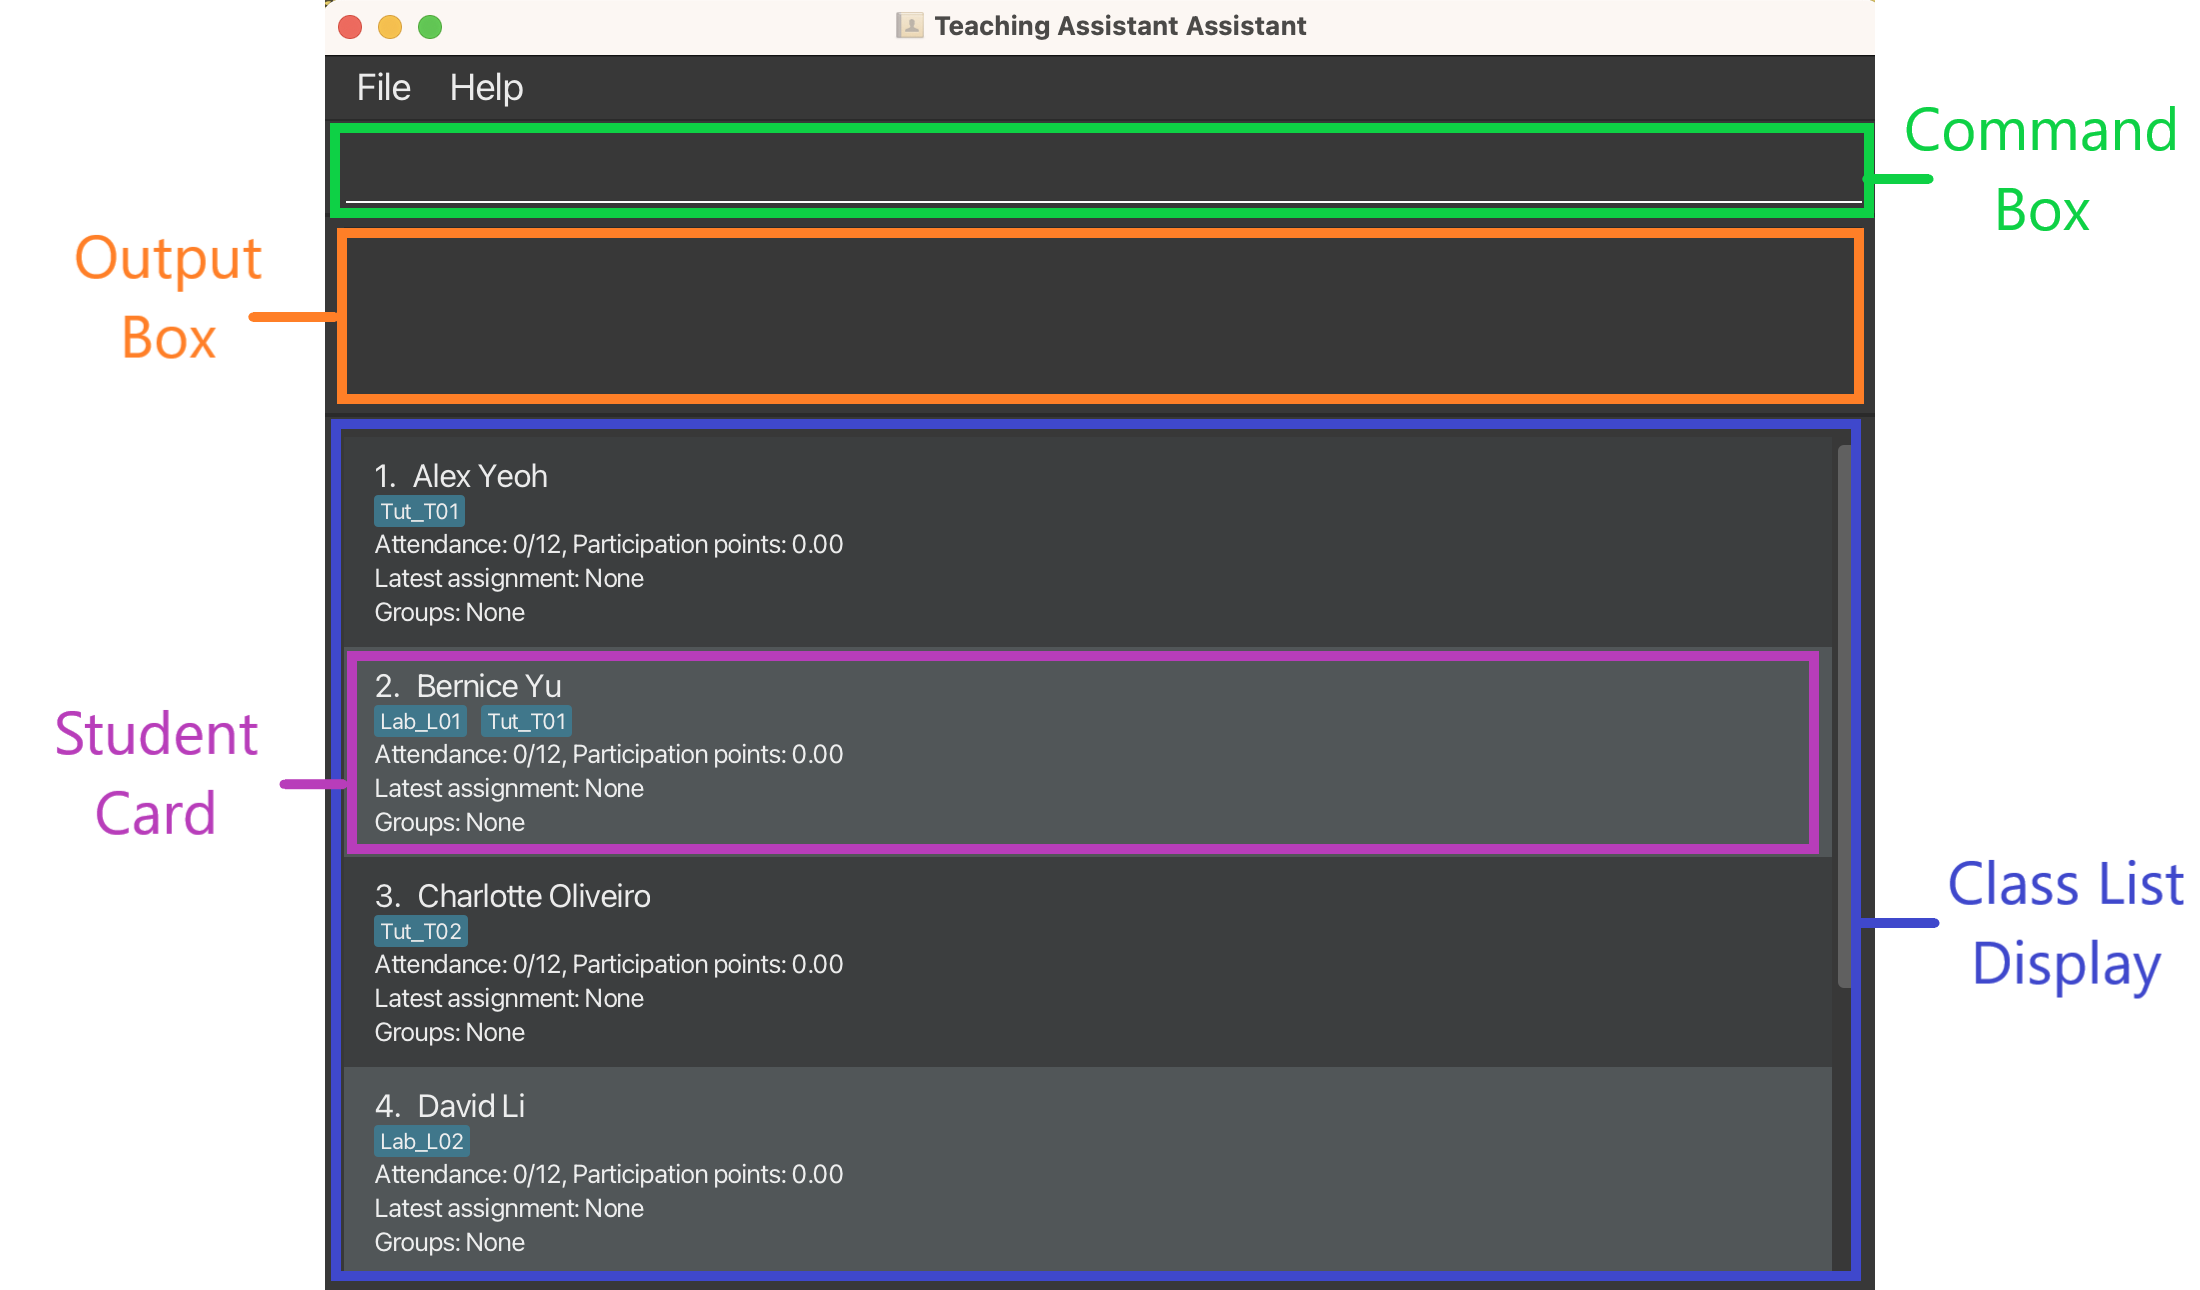The height and width of the screenshot is (1290, 2200).
Task: Open the Help menu
Action: [491, 89]
